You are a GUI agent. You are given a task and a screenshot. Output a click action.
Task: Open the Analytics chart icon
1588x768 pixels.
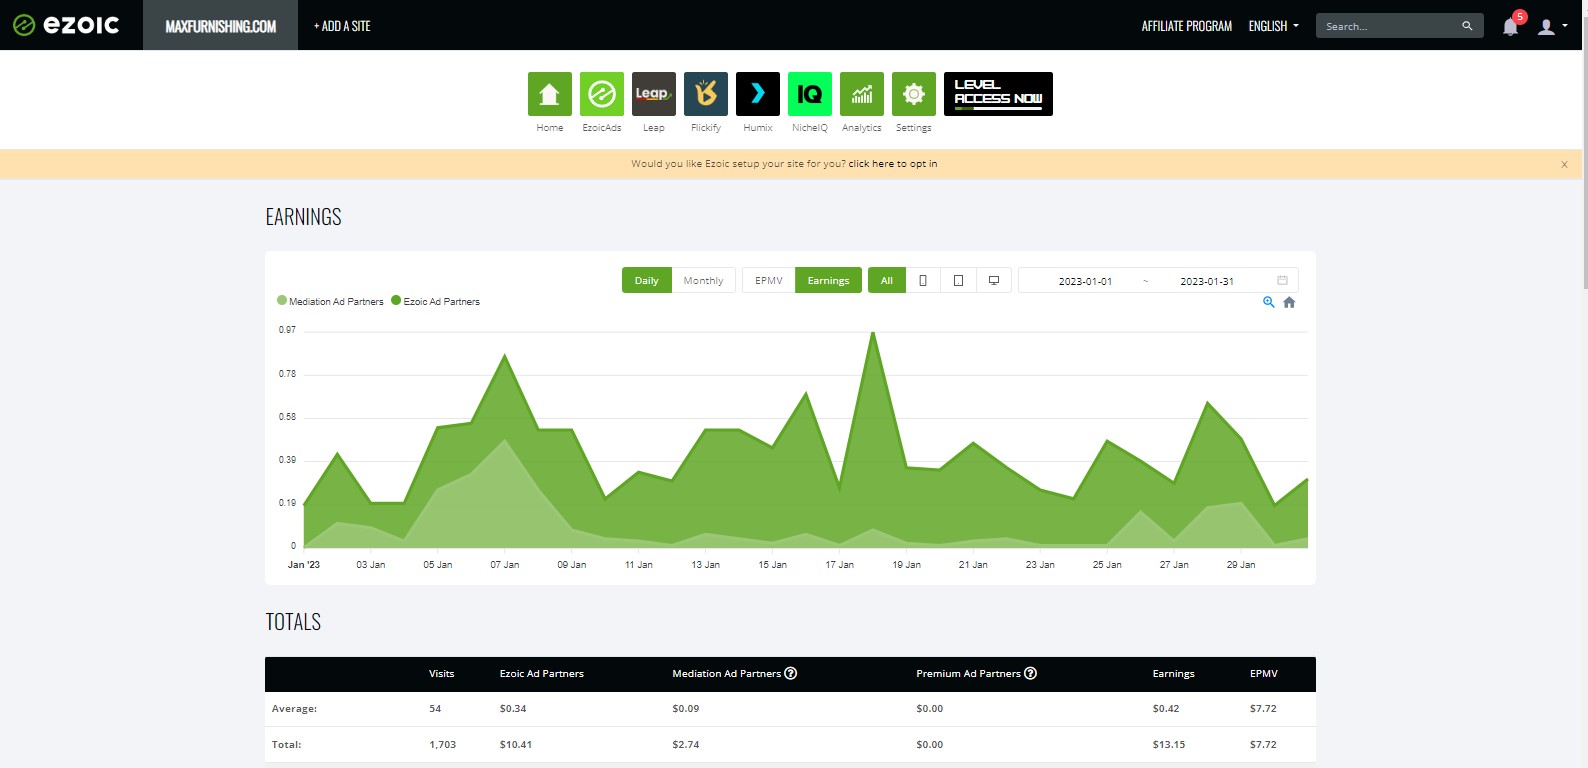tap(862, 94)
